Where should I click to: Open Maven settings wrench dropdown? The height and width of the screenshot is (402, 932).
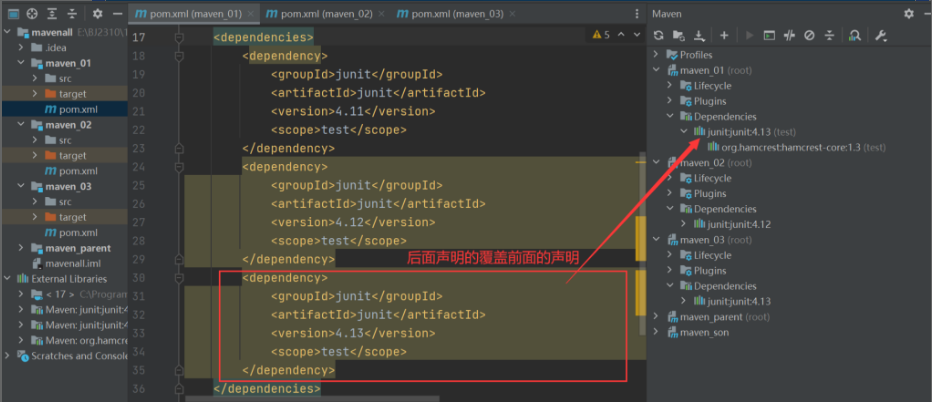pyautogui.click(x=881, y=36)
